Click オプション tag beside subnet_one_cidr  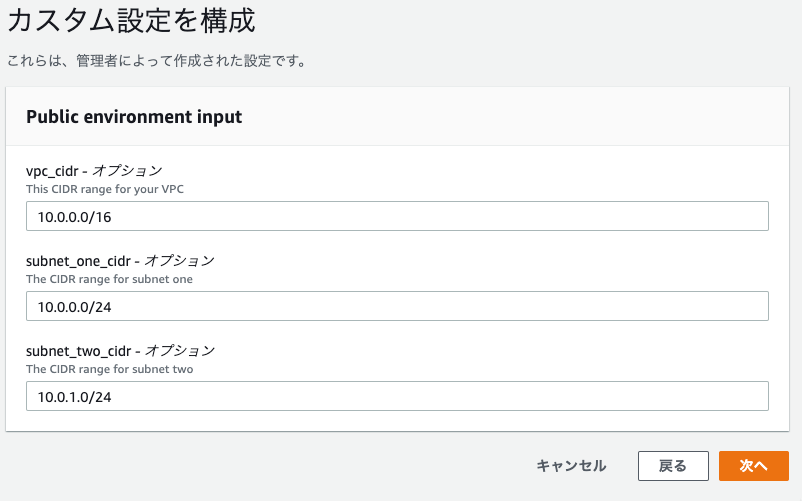point(180,260)
